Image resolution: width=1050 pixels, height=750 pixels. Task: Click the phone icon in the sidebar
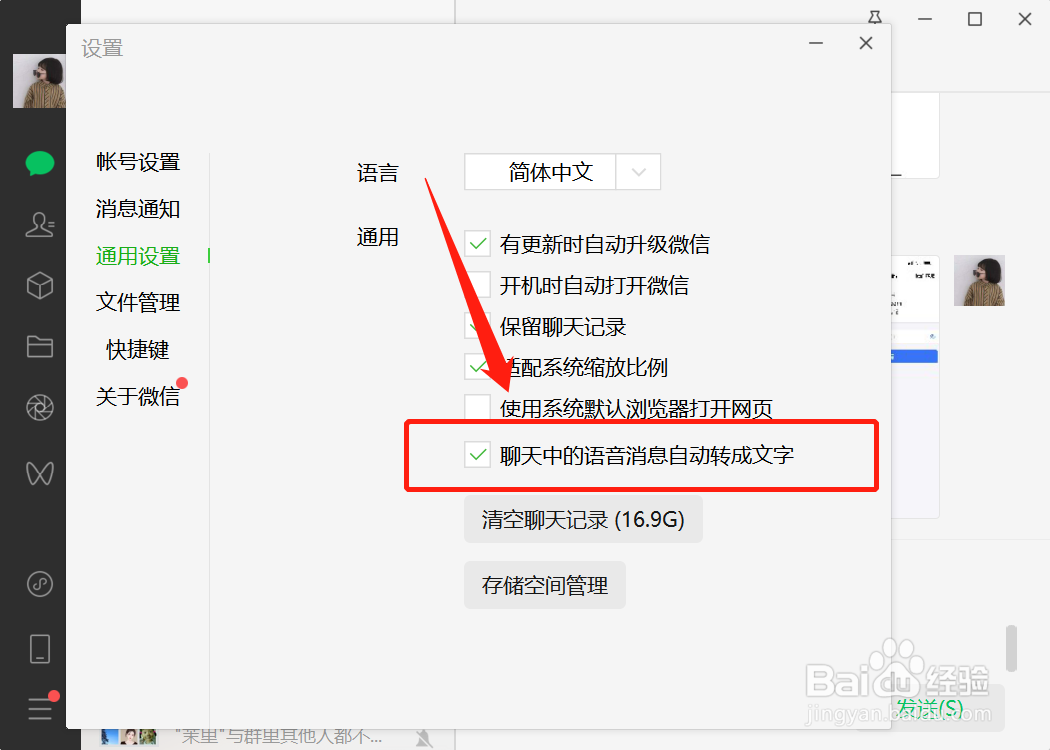40,649
